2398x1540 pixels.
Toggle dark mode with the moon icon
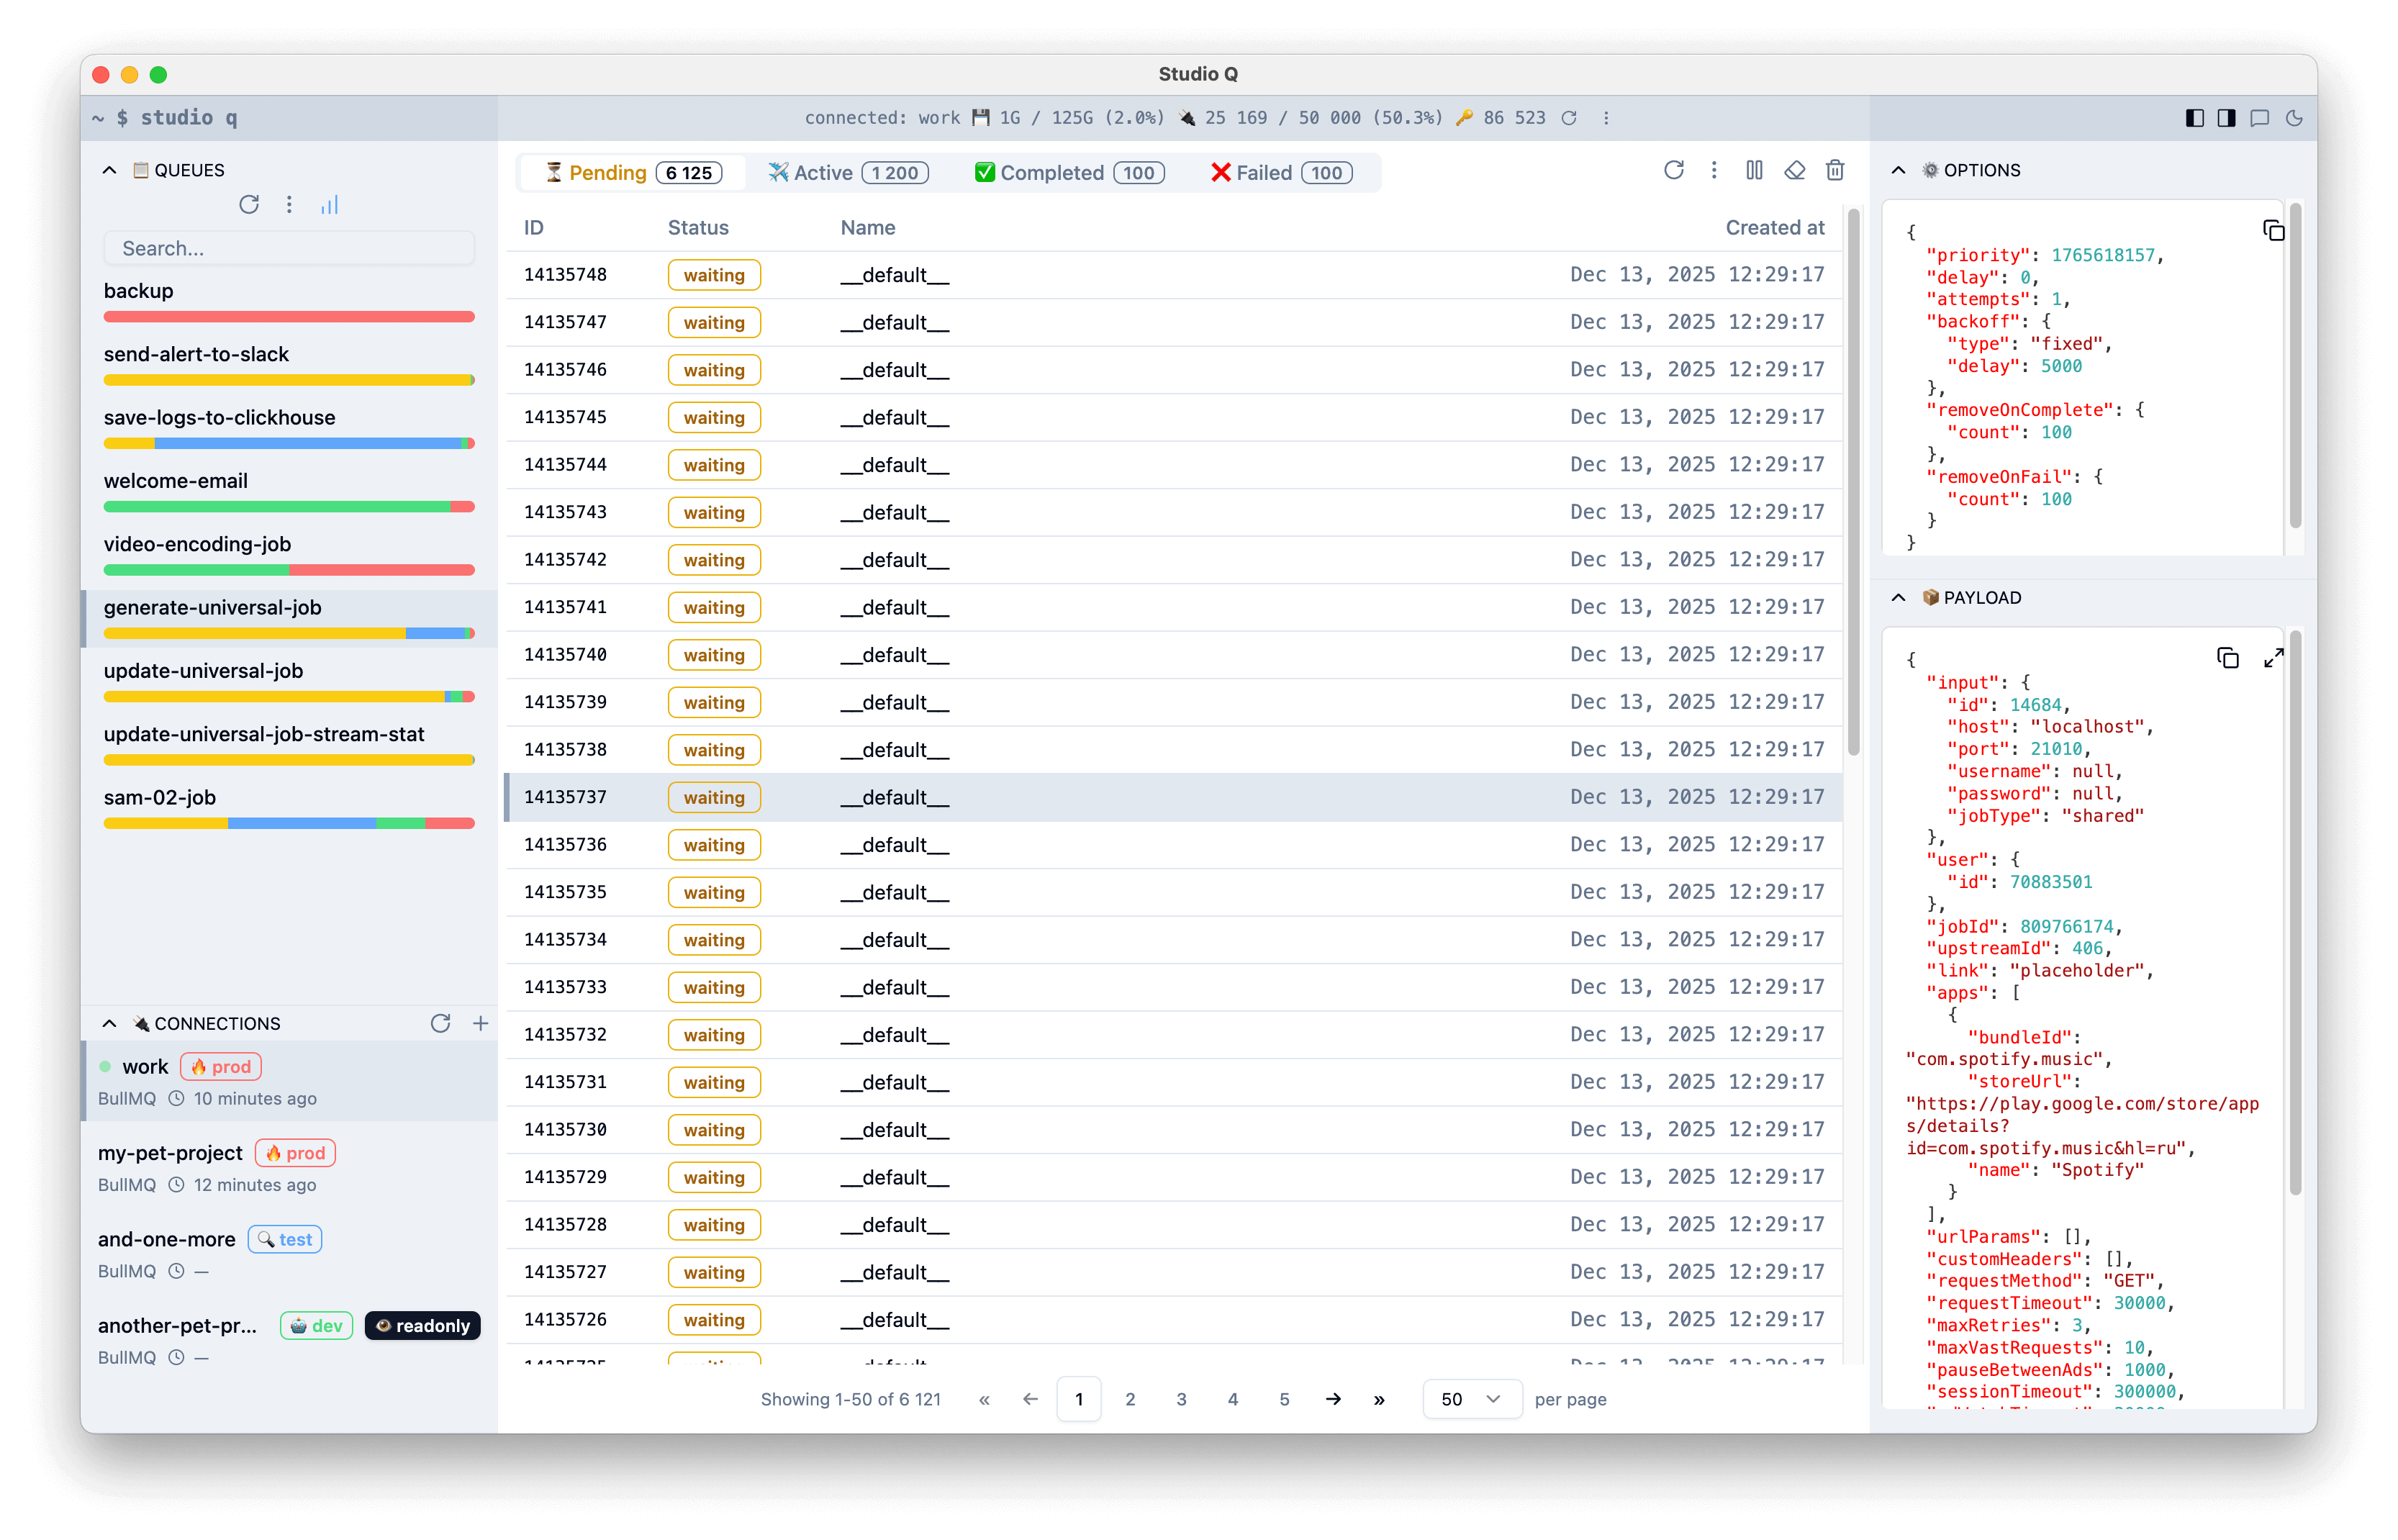coord(2295,117)
